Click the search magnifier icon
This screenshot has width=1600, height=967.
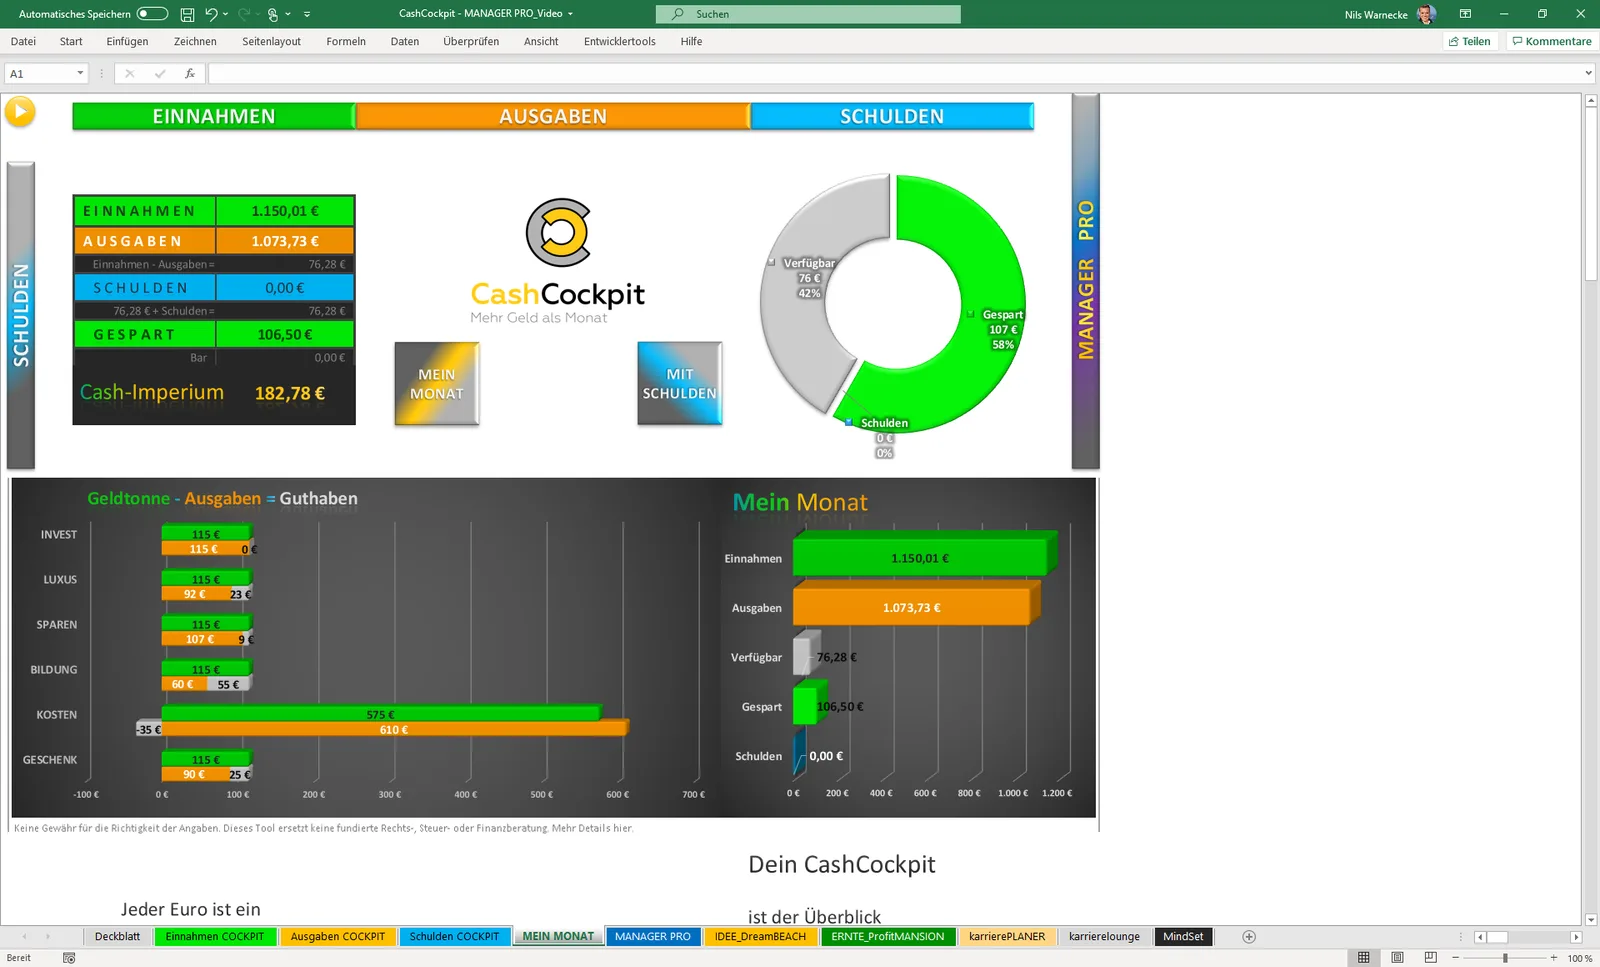point(678,14)
